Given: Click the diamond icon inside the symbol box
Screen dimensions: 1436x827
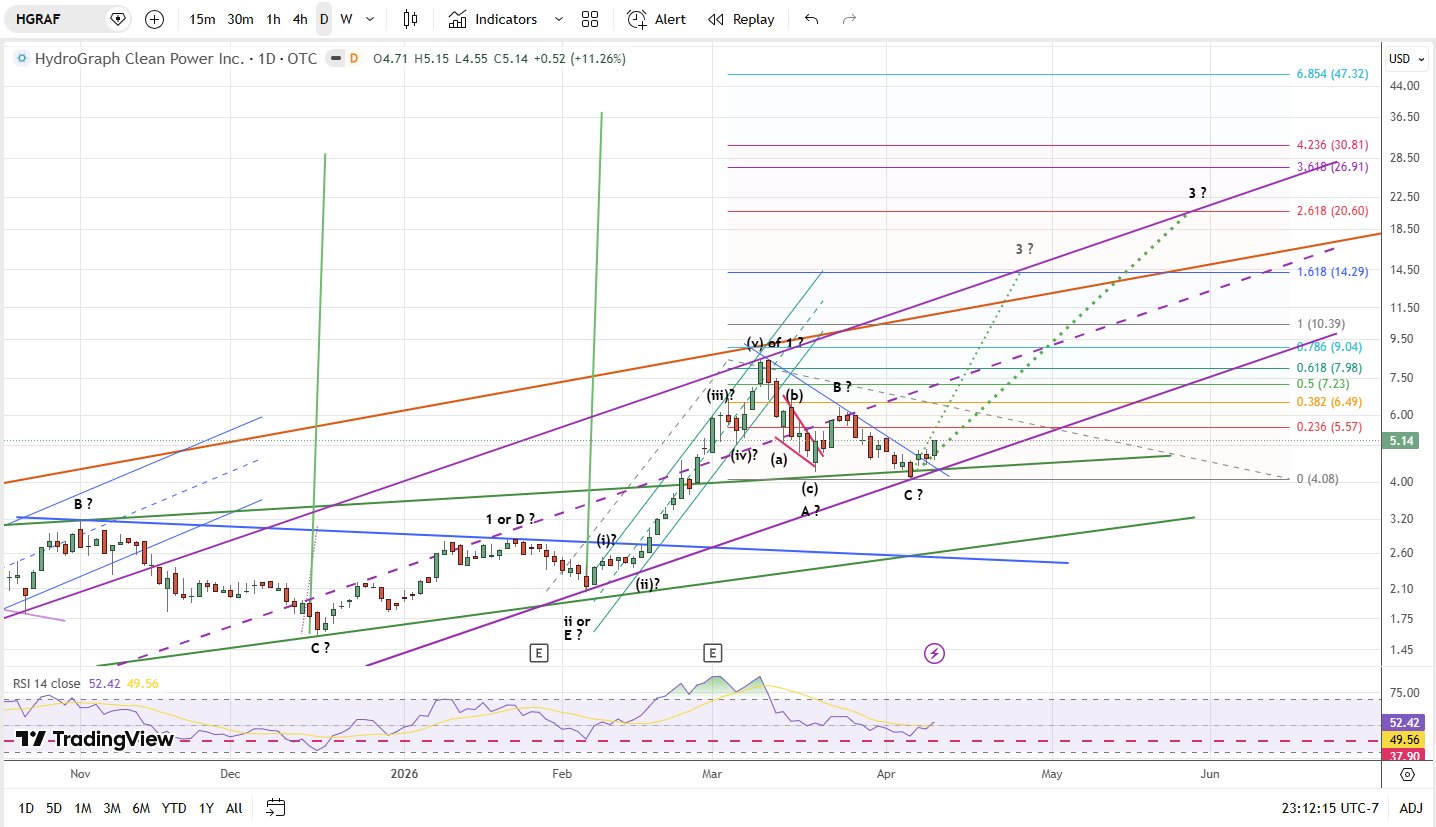Looking at the screenshot, I should click(118, 19).
